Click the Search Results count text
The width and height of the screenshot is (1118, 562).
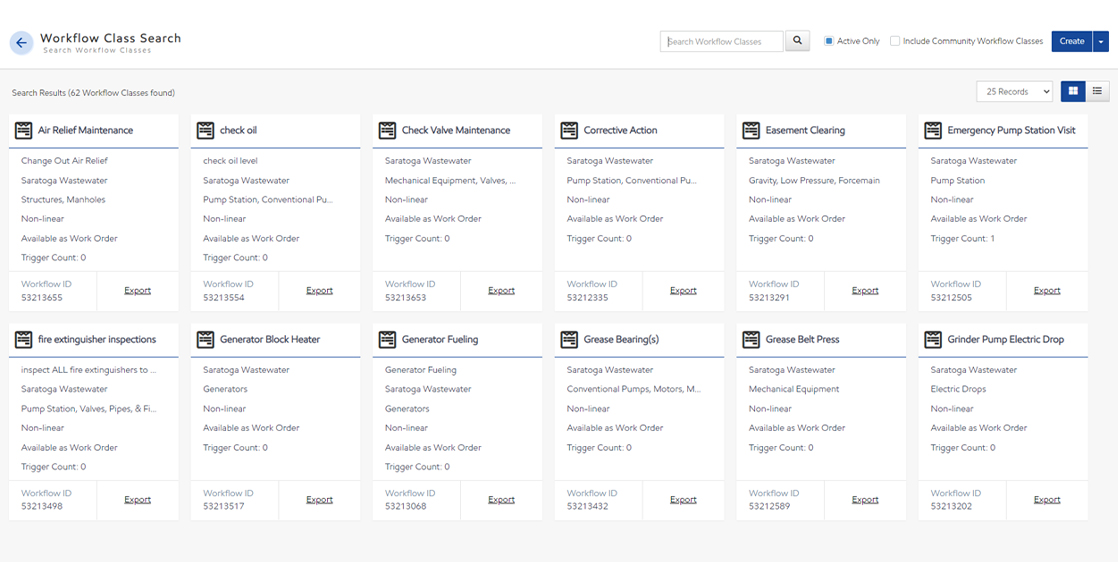(x=93, y=93)
